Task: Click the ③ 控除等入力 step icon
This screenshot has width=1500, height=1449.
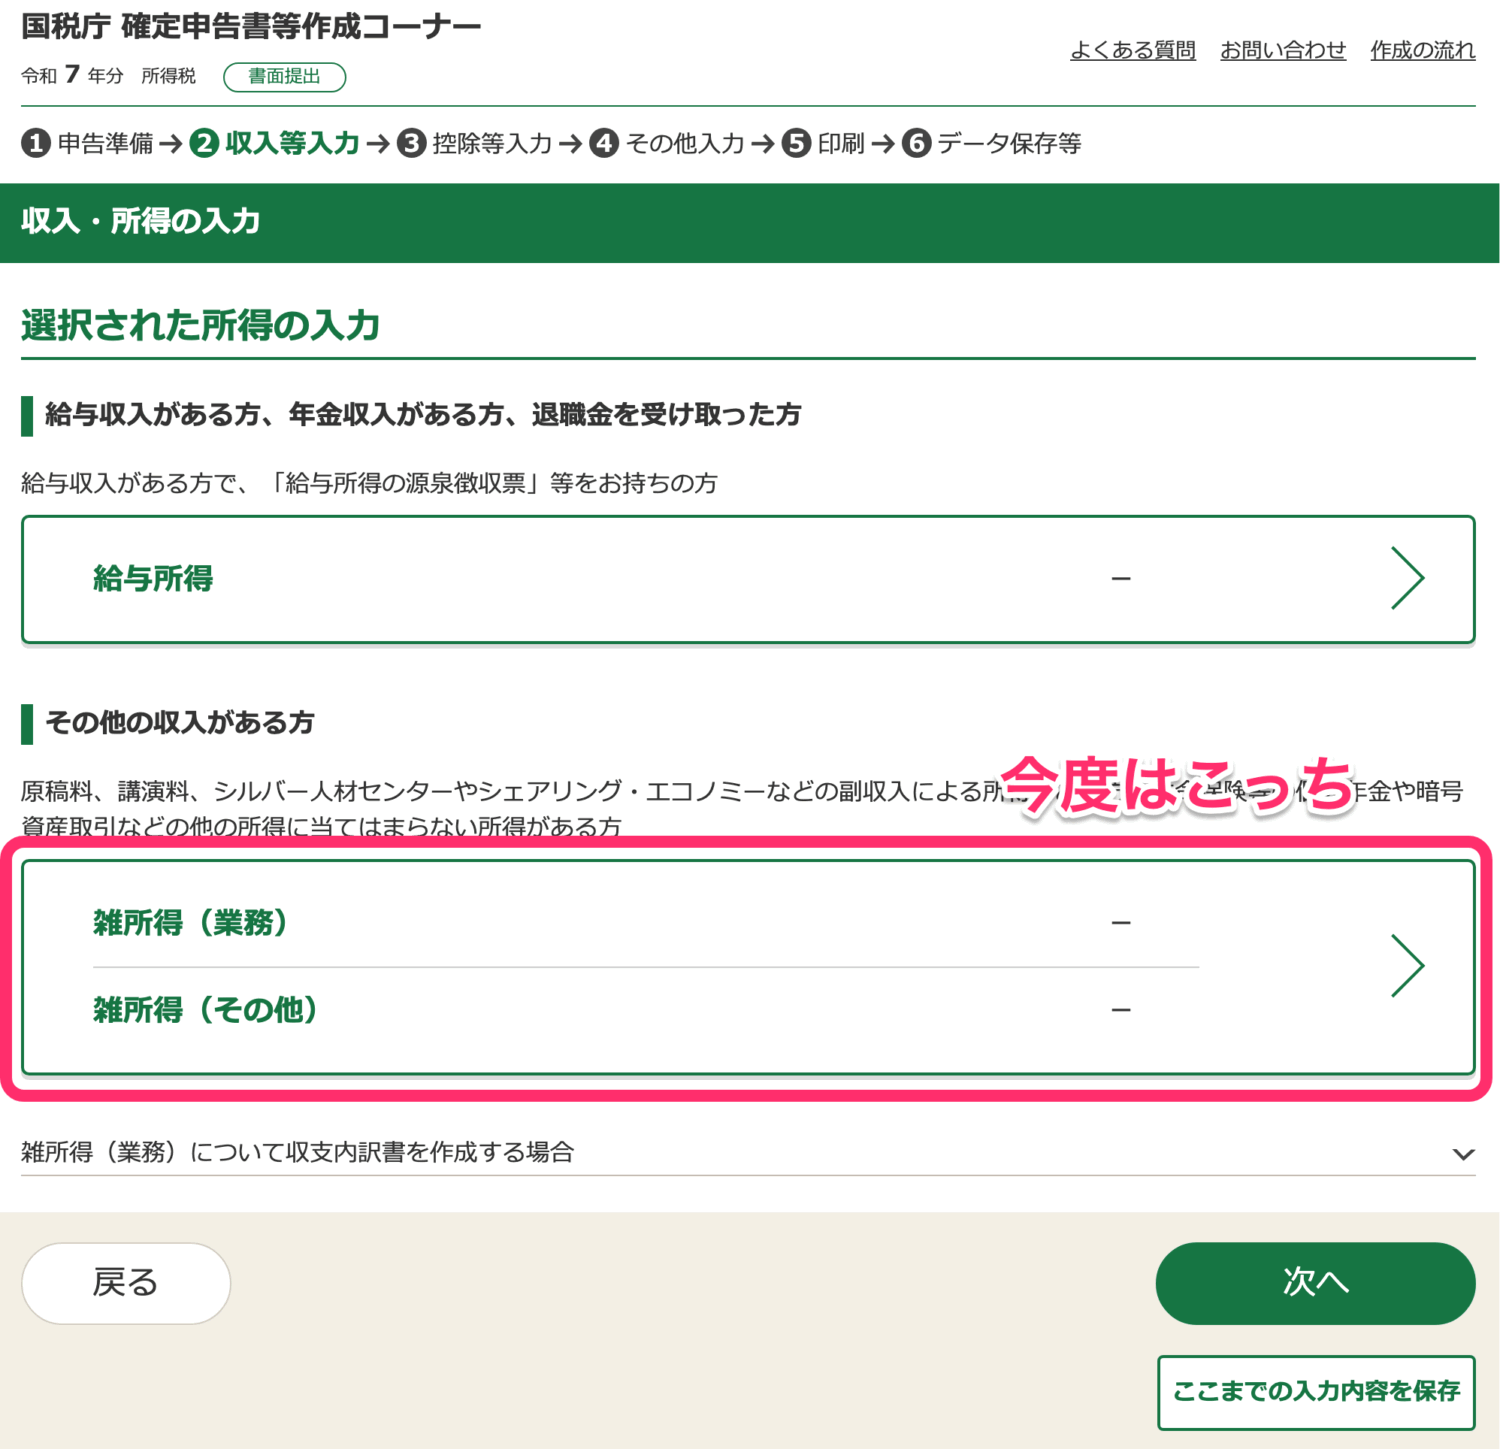Action: tap(410, 143)
